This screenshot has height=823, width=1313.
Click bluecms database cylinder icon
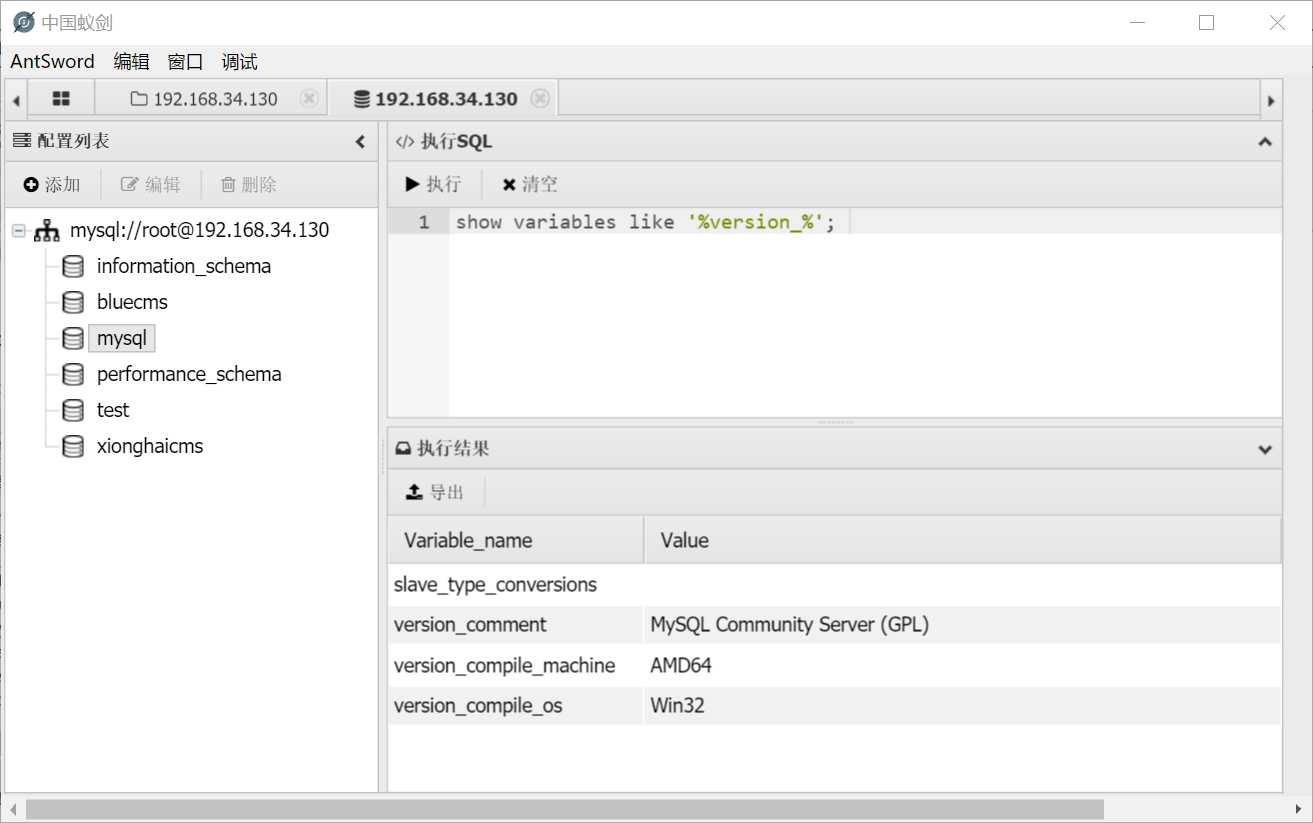click(x=73, y=302)
